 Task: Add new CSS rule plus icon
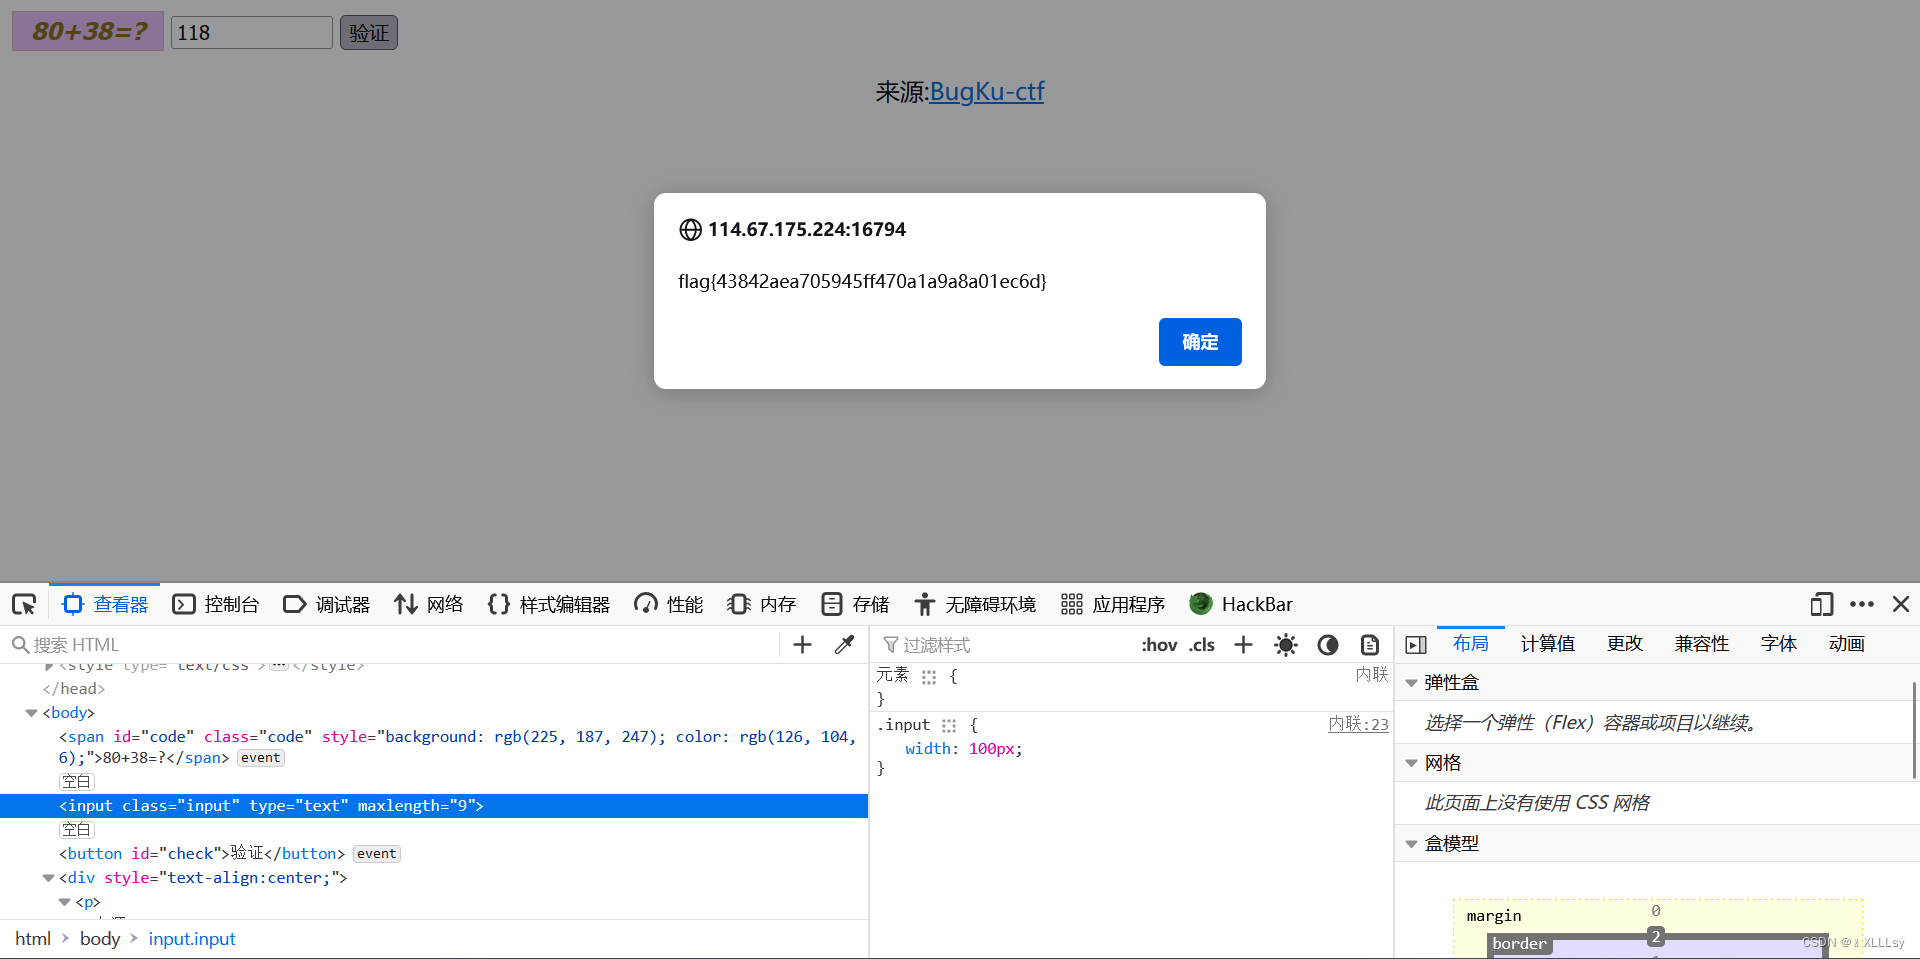(1243, 645)
